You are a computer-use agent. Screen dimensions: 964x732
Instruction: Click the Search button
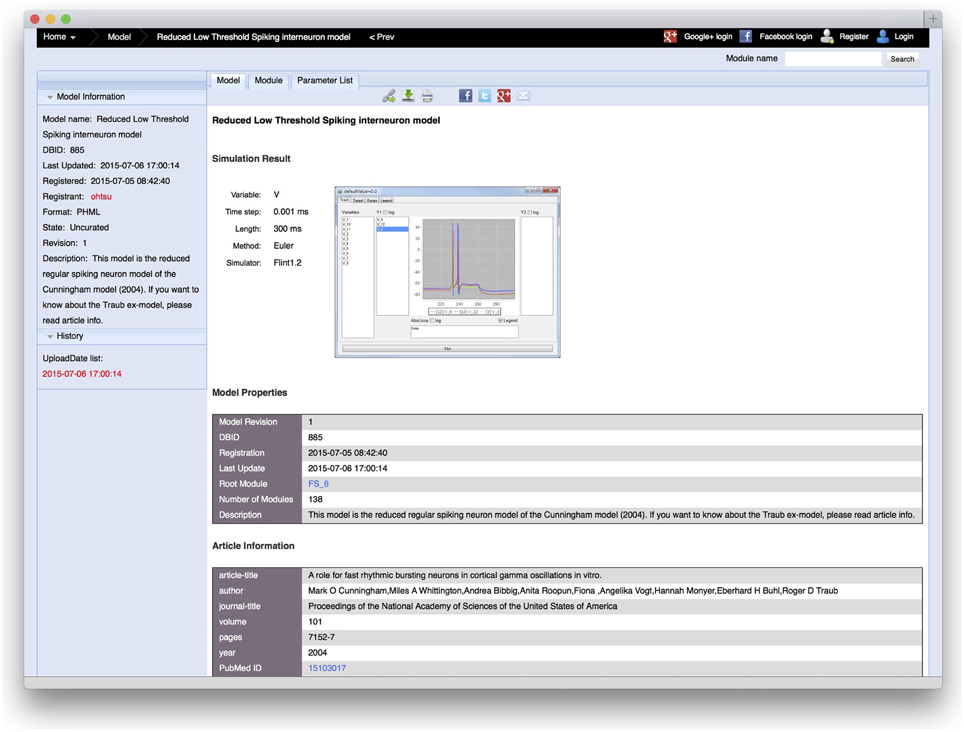pyautogui.click(x=902, y=59)
